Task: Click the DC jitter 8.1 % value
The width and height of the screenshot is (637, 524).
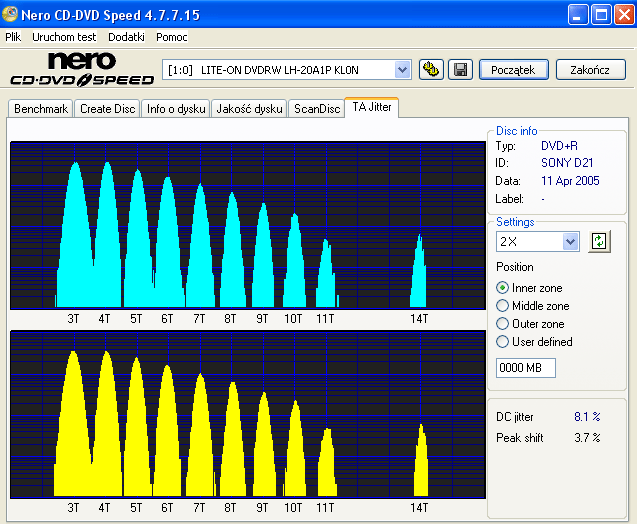Action: click(587, 417)
